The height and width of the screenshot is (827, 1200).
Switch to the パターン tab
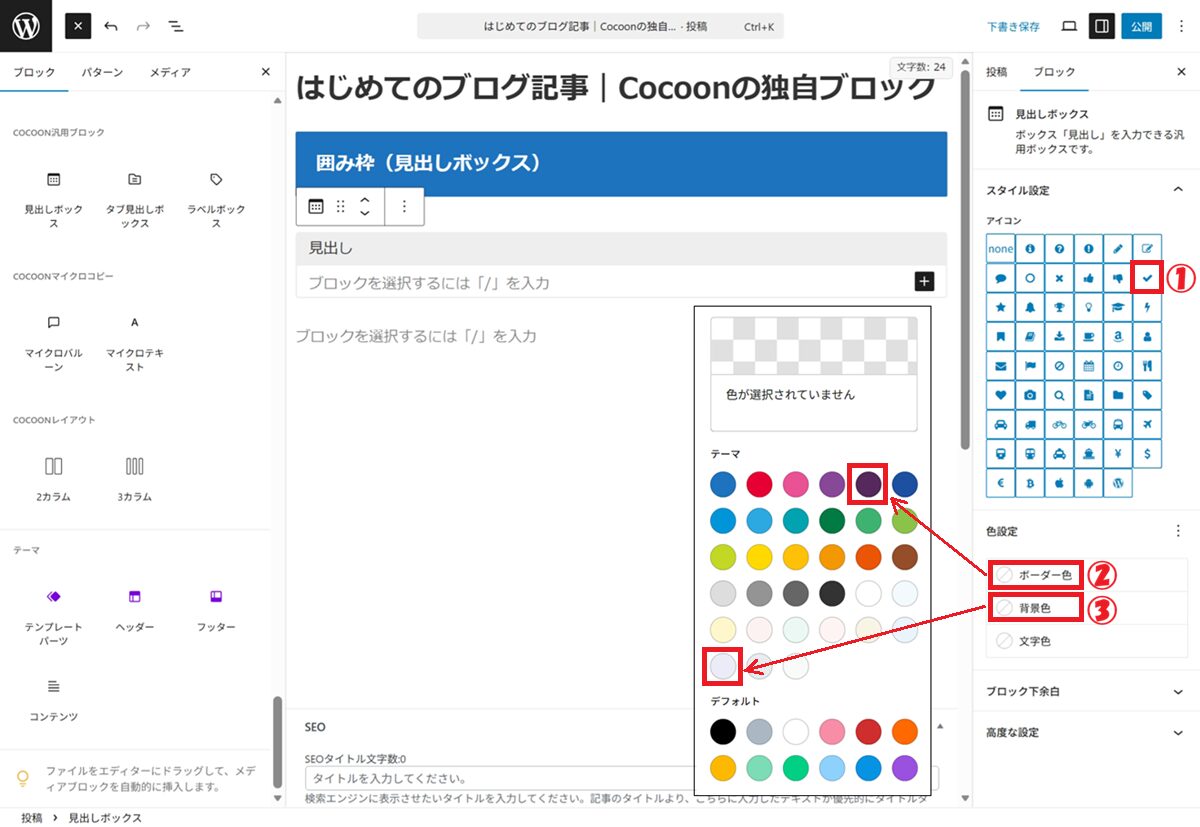point(102,72)
